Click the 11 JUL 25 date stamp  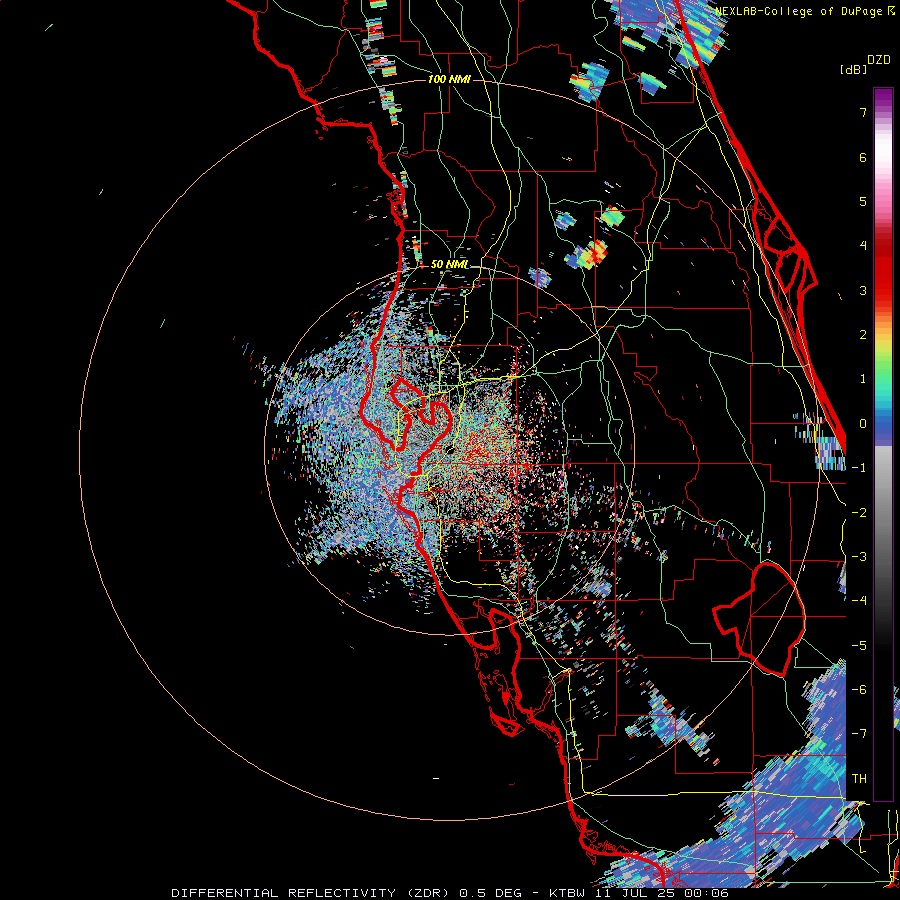tap(638, 893)
